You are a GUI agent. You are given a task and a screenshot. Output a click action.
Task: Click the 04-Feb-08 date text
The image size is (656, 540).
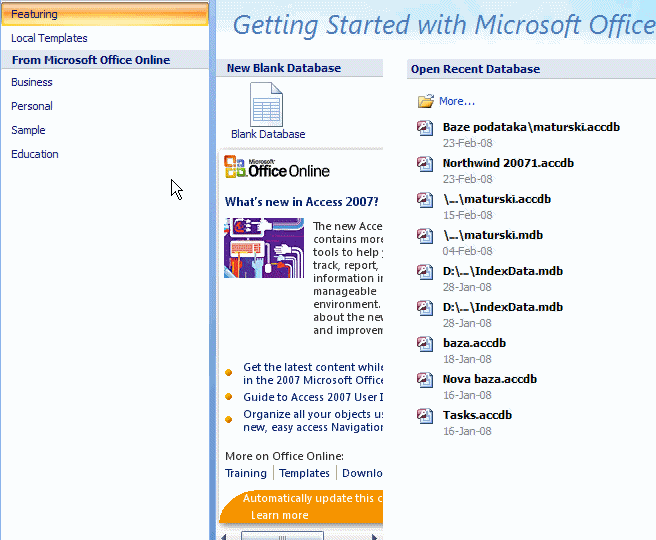(468, 251)
